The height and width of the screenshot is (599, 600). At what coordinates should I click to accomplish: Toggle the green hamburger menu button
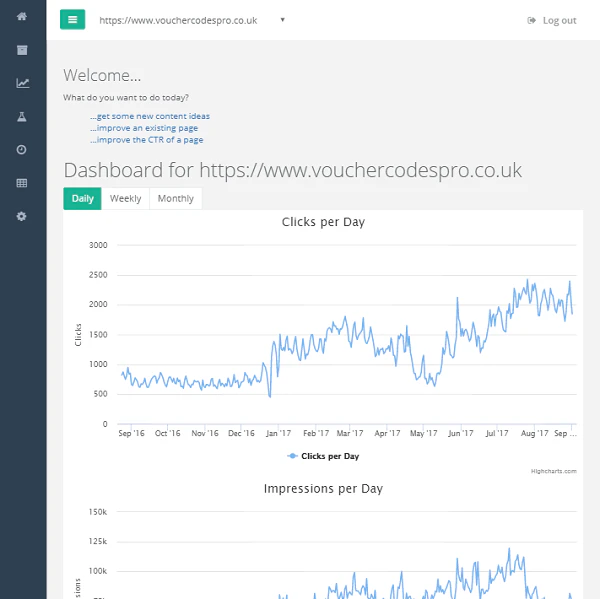72,20
